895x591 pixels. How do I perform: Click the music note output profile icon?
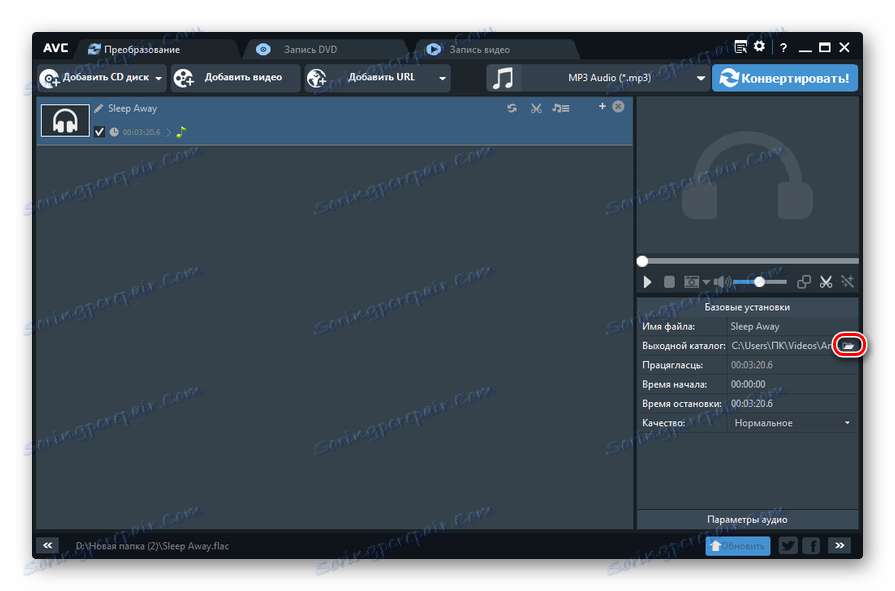tap(503, 78)
